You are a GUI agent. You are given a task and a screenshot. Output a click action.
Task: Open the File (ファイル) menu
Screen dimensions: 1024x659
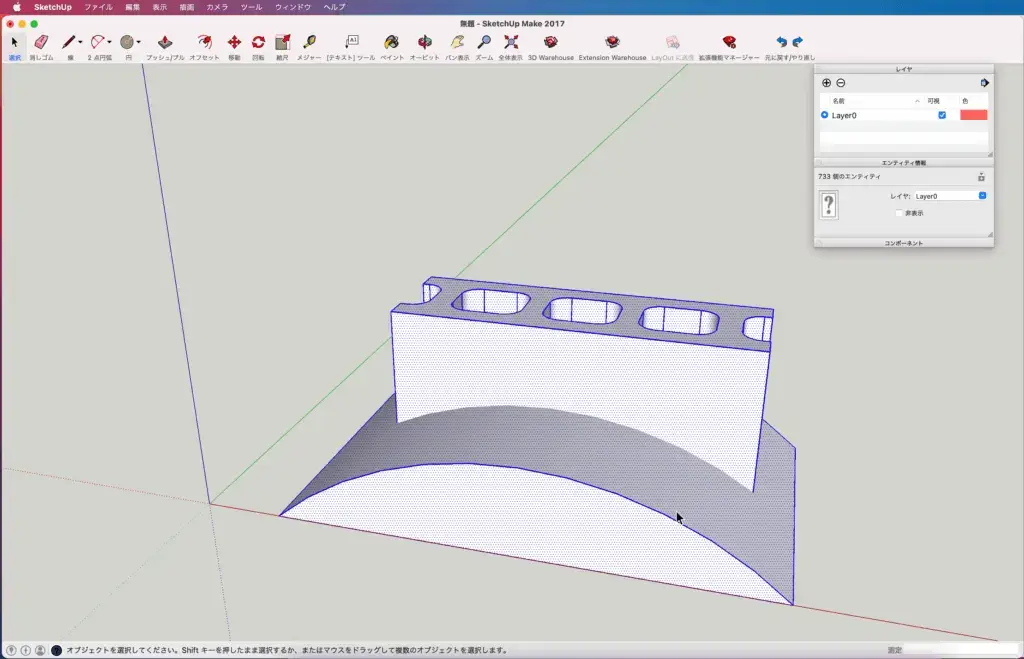(98, 7)
